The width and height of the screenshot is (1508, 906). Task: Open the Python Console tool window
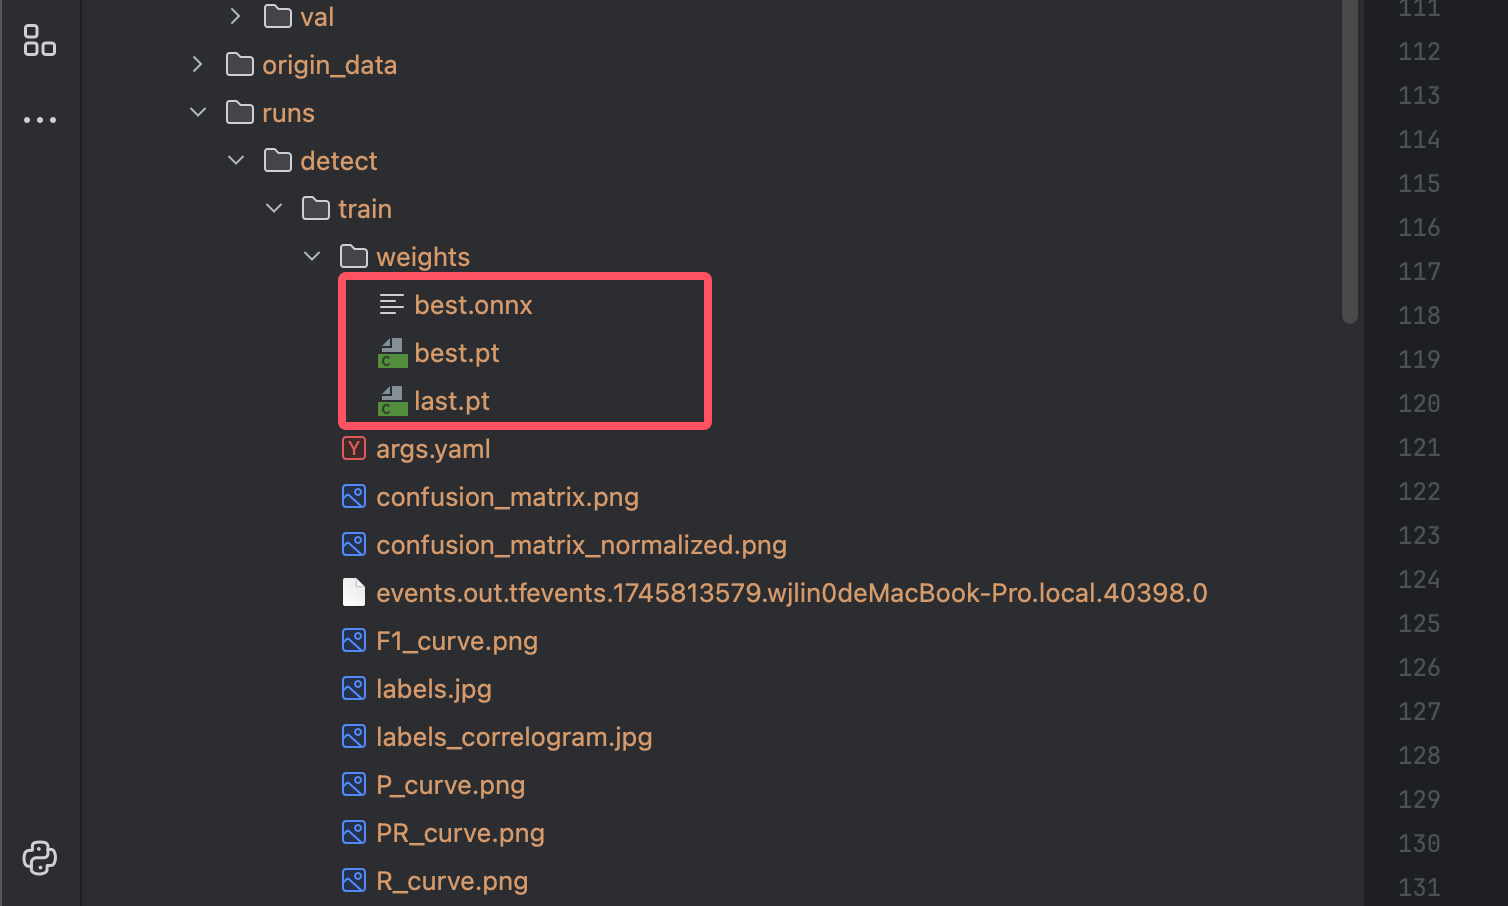coord(39,858)
